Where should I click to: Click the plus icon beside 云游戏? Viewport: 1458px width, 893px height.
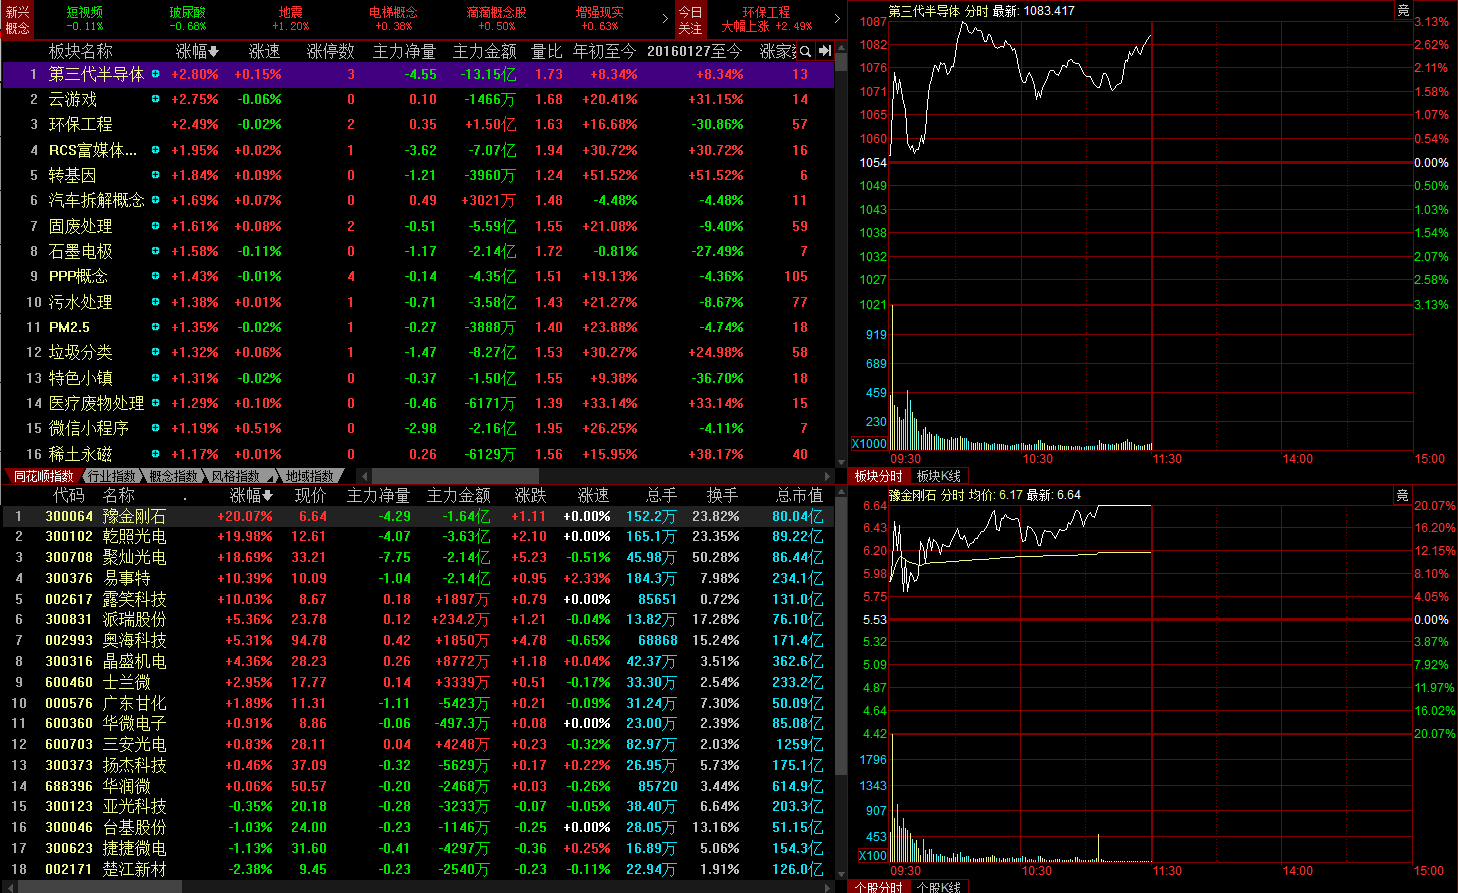pos(155,99)
